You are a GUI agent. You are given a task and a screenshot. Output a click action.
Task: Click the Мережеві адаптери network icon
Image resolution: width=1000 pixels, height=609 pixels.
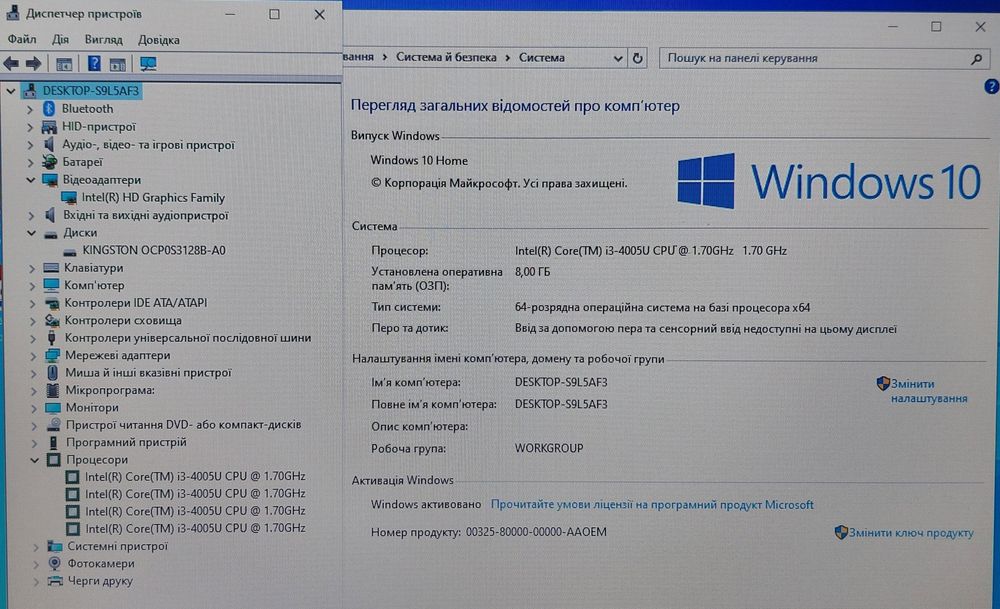coord(52,355)
